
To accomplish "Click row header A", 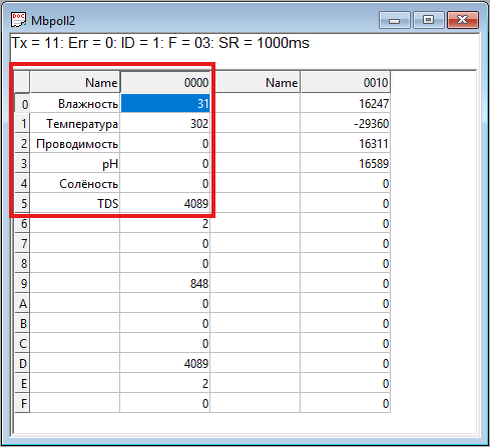I will click(23, 303).
